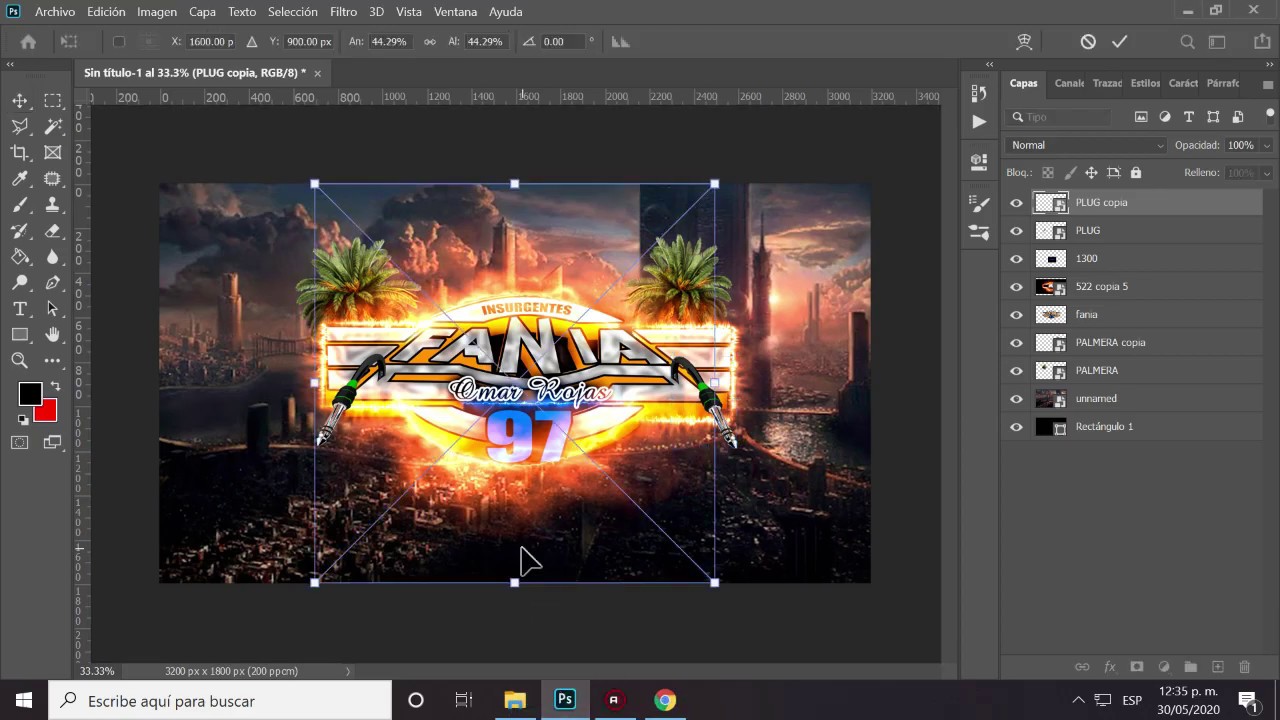Toggle Quick Mask mode
1280x720 pixels.
tap(20, 442)
